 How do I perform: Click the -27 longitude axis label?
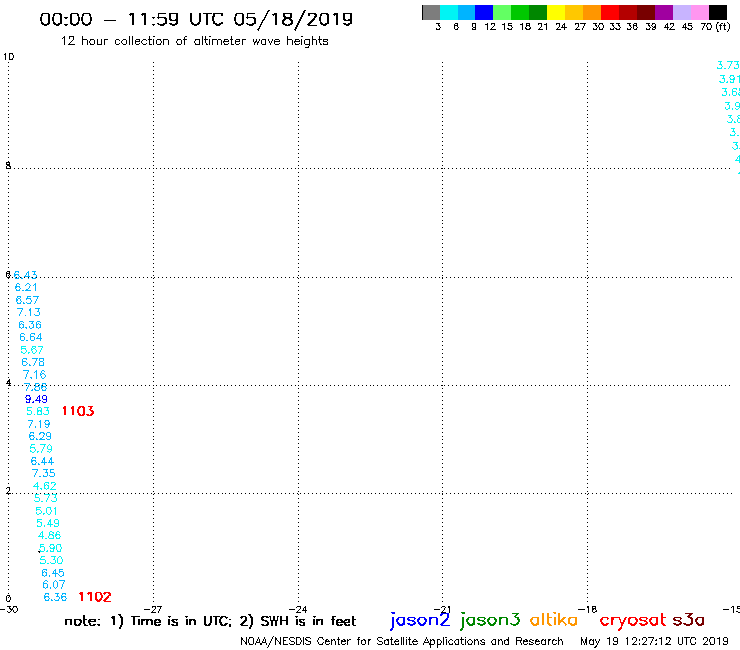[x=153, y=610]
